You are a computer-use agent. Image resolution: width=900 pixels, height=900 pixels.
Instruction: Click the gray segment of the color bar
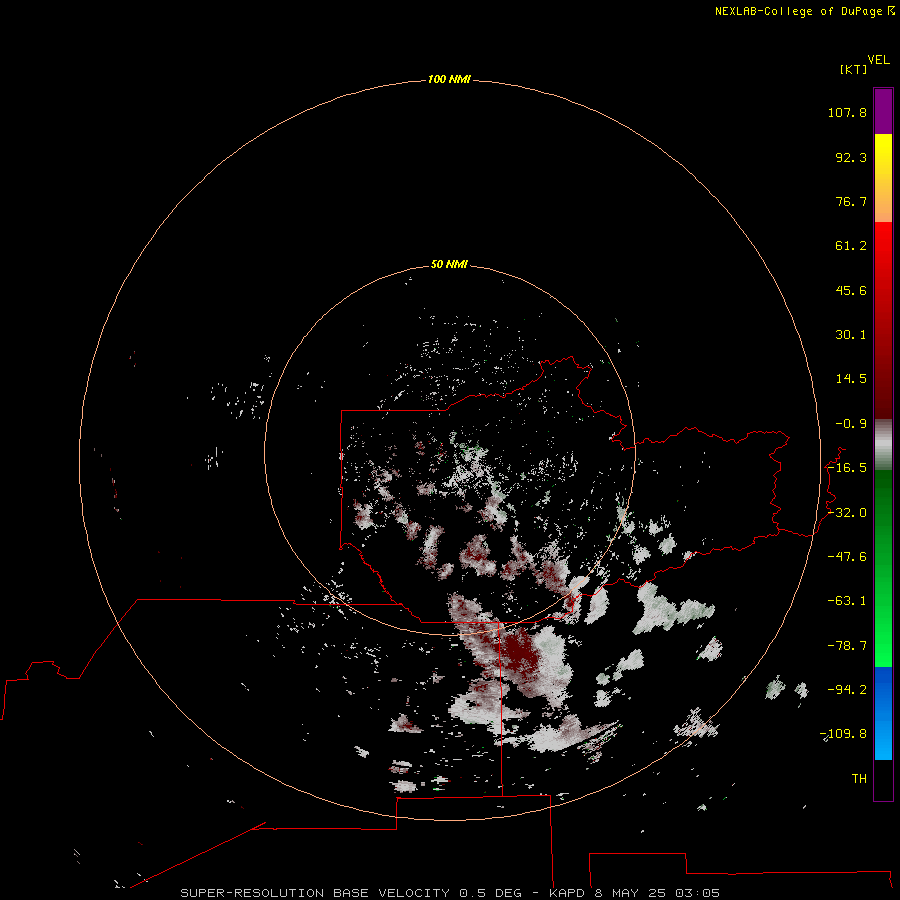tap(883, 445)
